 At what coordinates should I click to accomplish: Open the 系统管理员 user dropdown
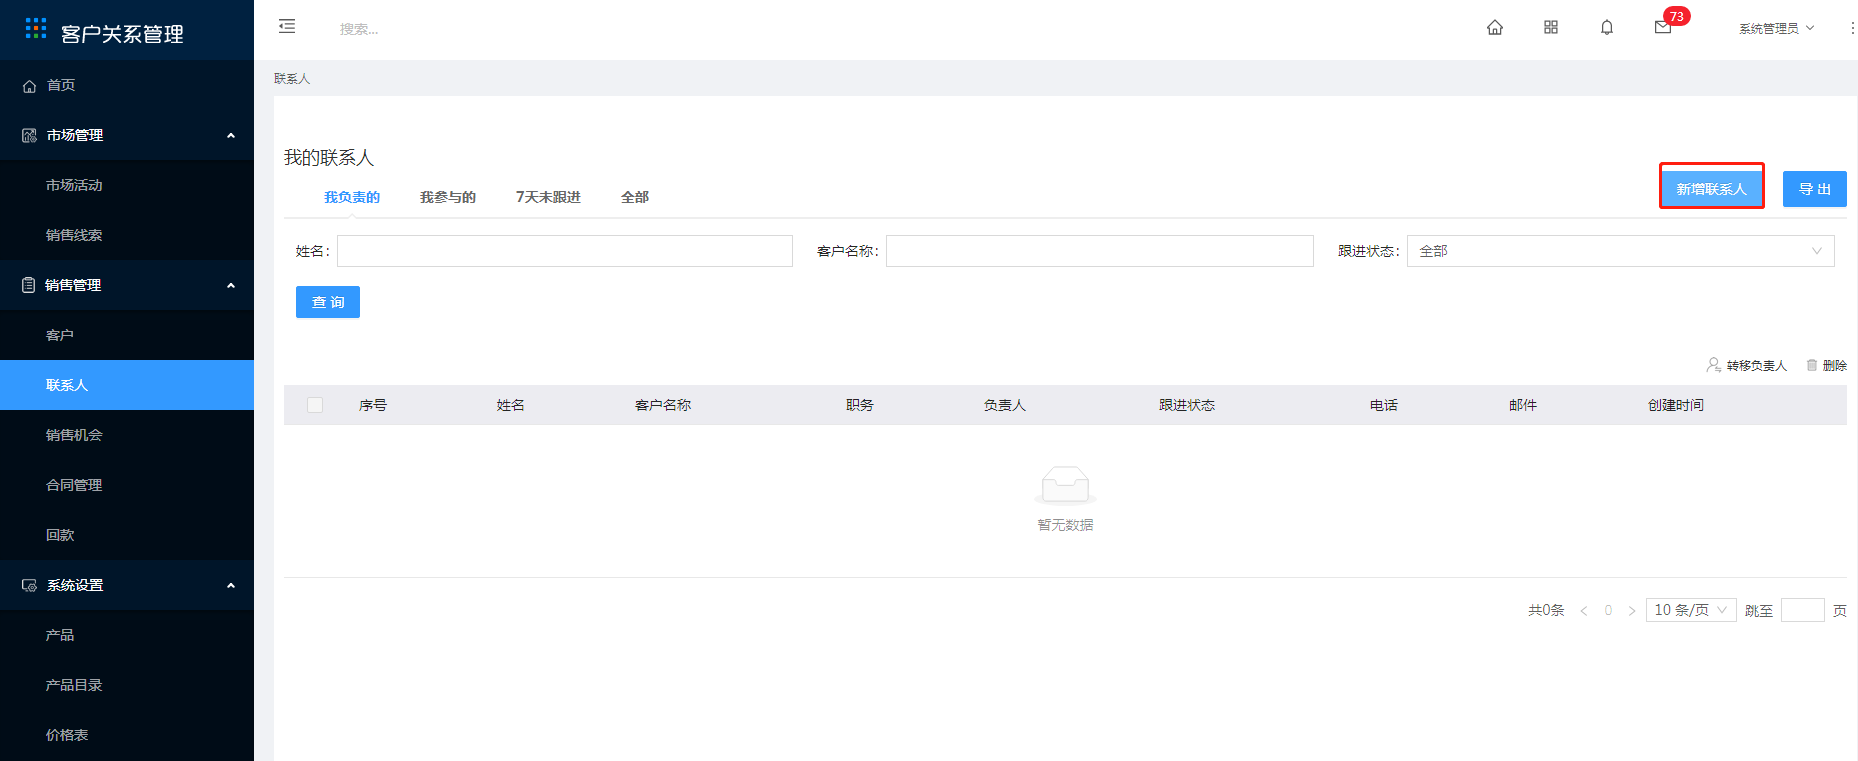[1776, 28]
